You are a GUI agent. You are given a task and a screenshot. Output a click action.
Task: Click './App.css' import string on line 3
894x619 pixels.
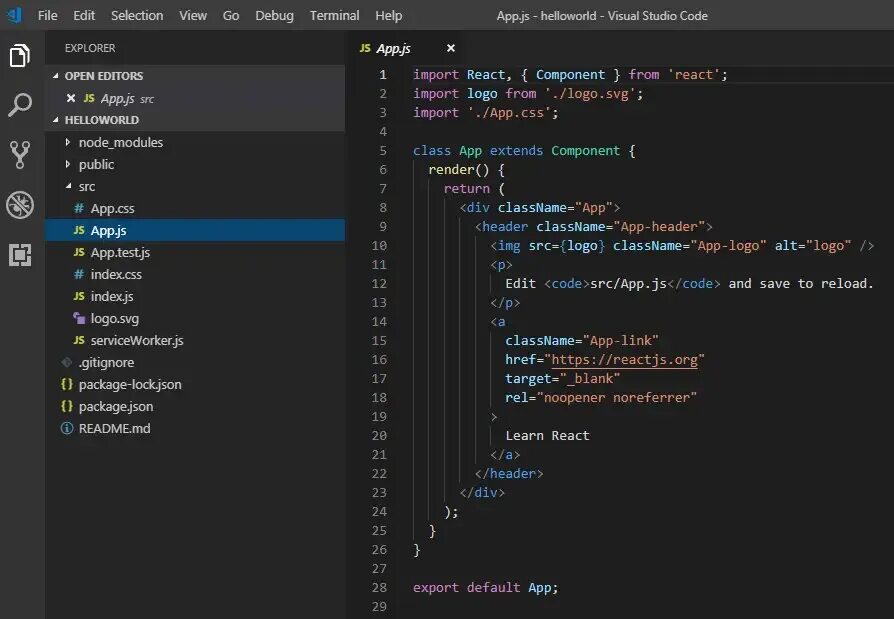509,113
